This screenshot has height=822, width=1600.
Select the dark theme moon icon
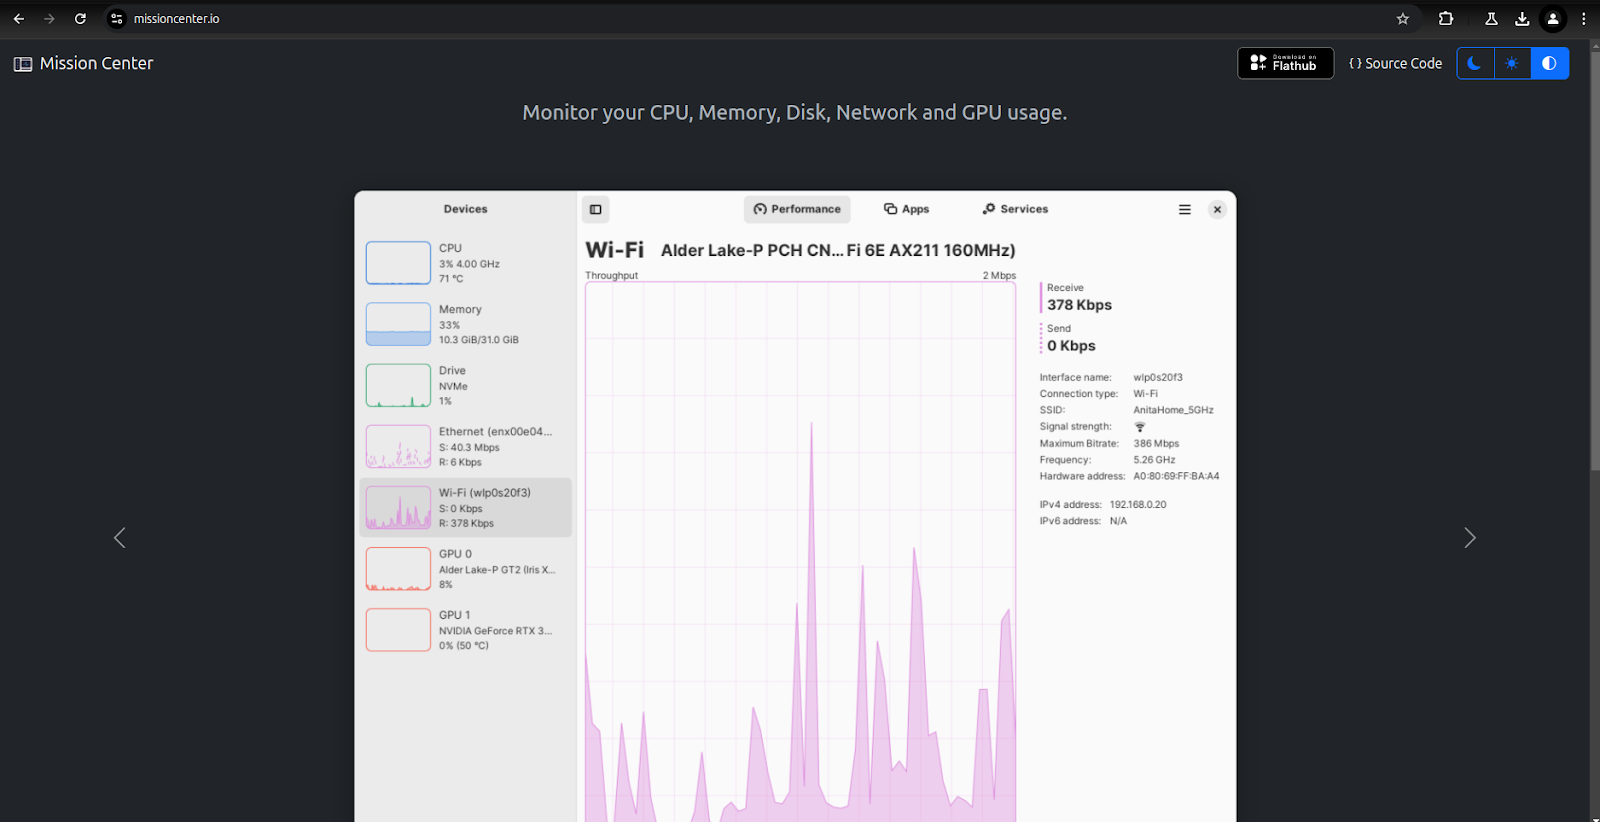1475,63
